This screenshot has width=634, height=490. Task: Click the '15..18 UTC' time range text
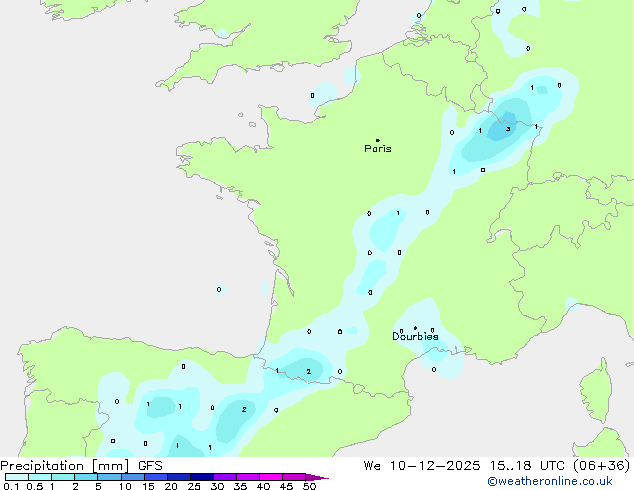pos(527,466)
